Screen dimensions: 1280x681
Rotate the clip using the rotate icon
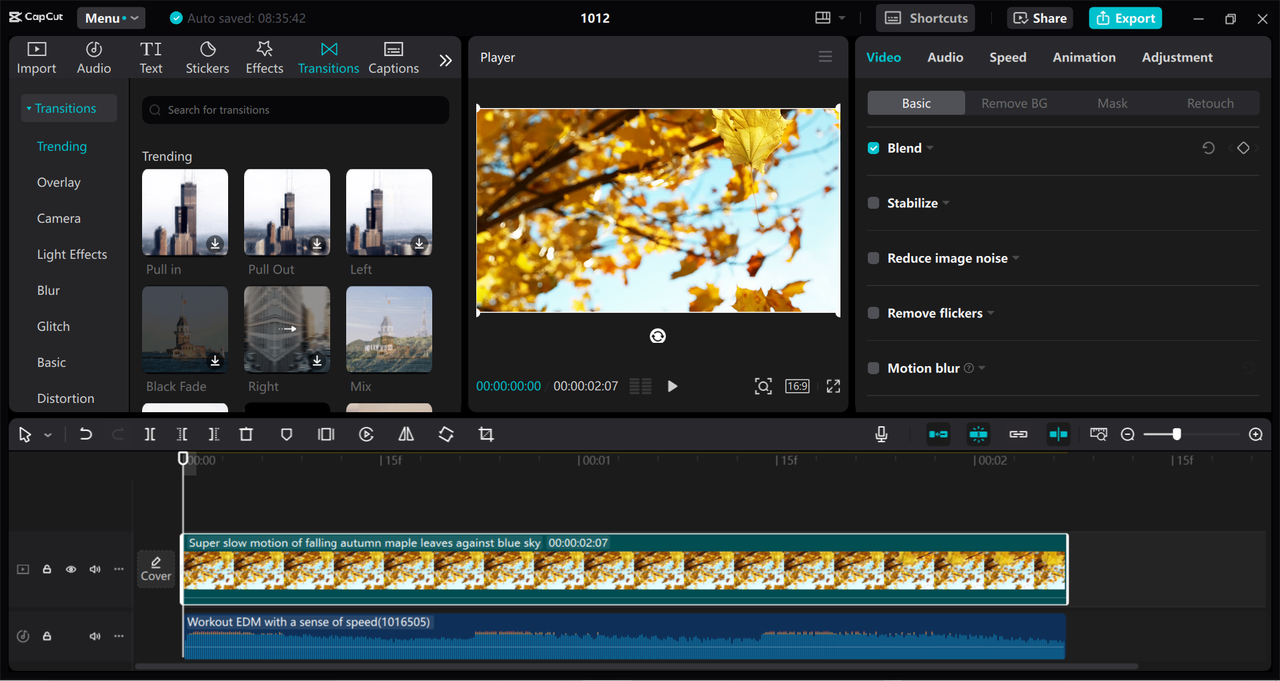pyautogui.click(x=446, y=434)
